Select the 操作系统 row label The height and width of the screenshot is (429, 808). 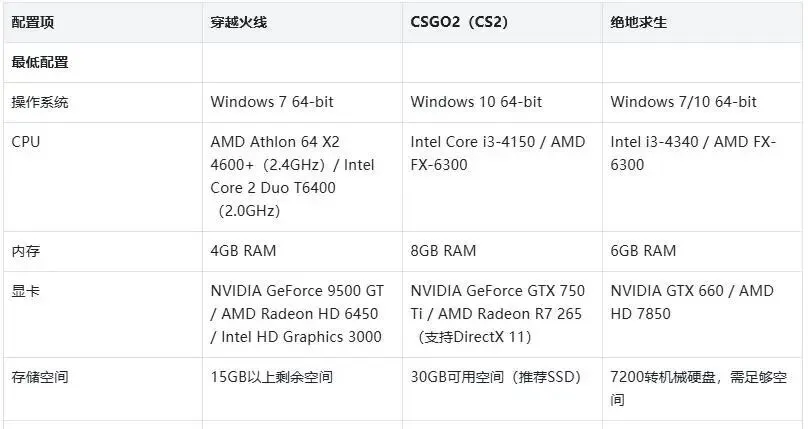(x=40, y=102)
